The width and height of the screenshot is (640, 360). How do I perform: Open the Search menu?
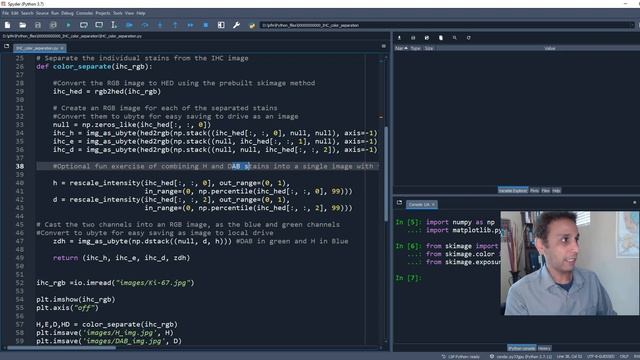coord(27,13)
